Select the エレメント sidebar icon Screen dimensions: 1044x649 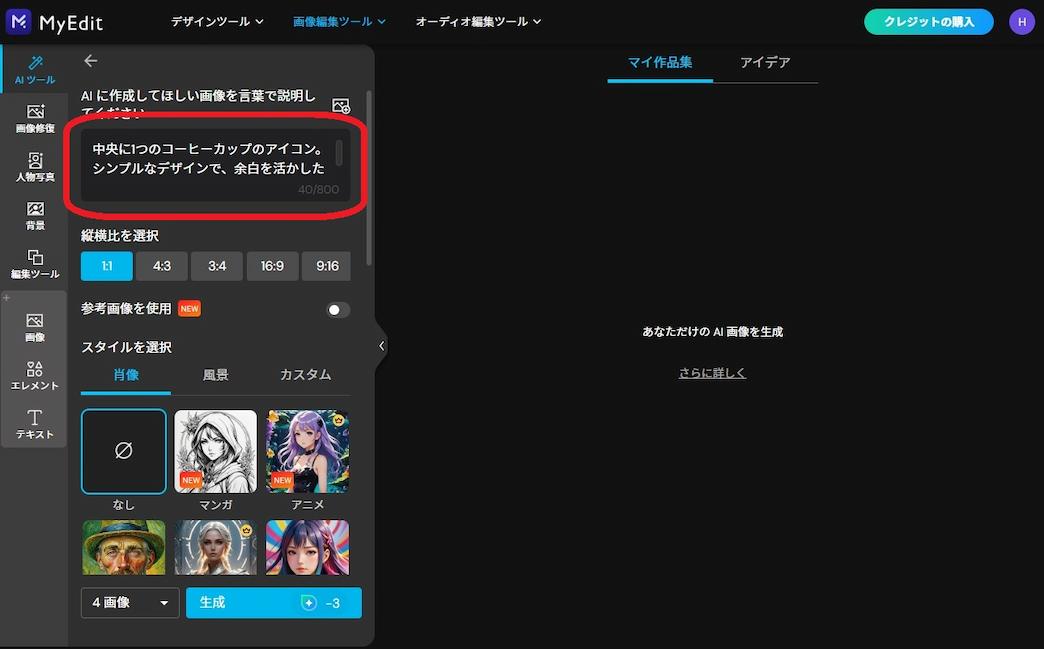(x=35, y=376)
